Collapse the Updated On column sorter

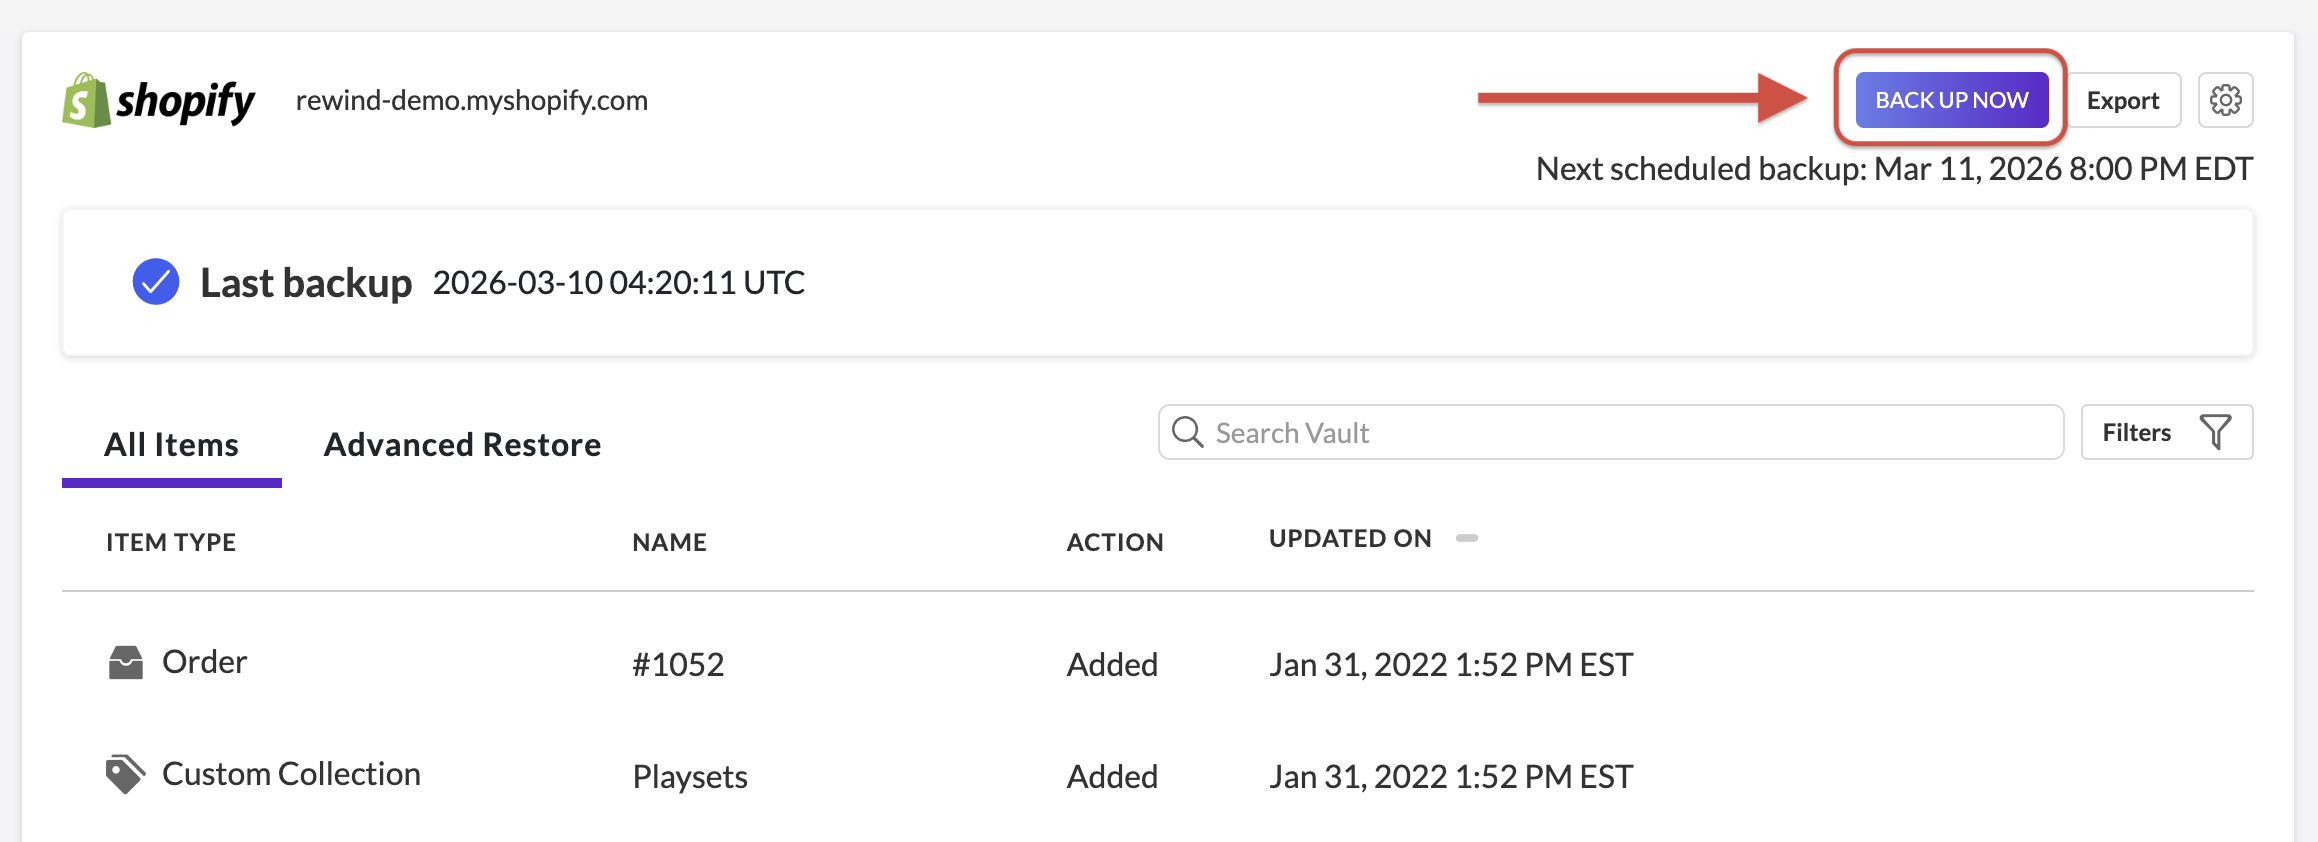pyautogui.click(x=1466, y=538)
